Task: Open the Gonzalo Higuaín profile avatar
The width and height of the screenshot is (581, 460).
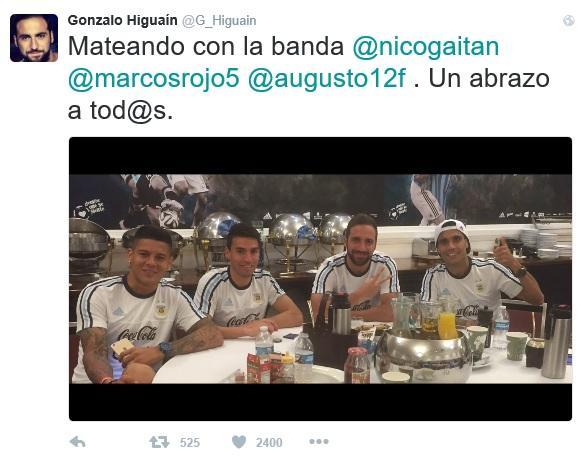Action: [34, 38]
